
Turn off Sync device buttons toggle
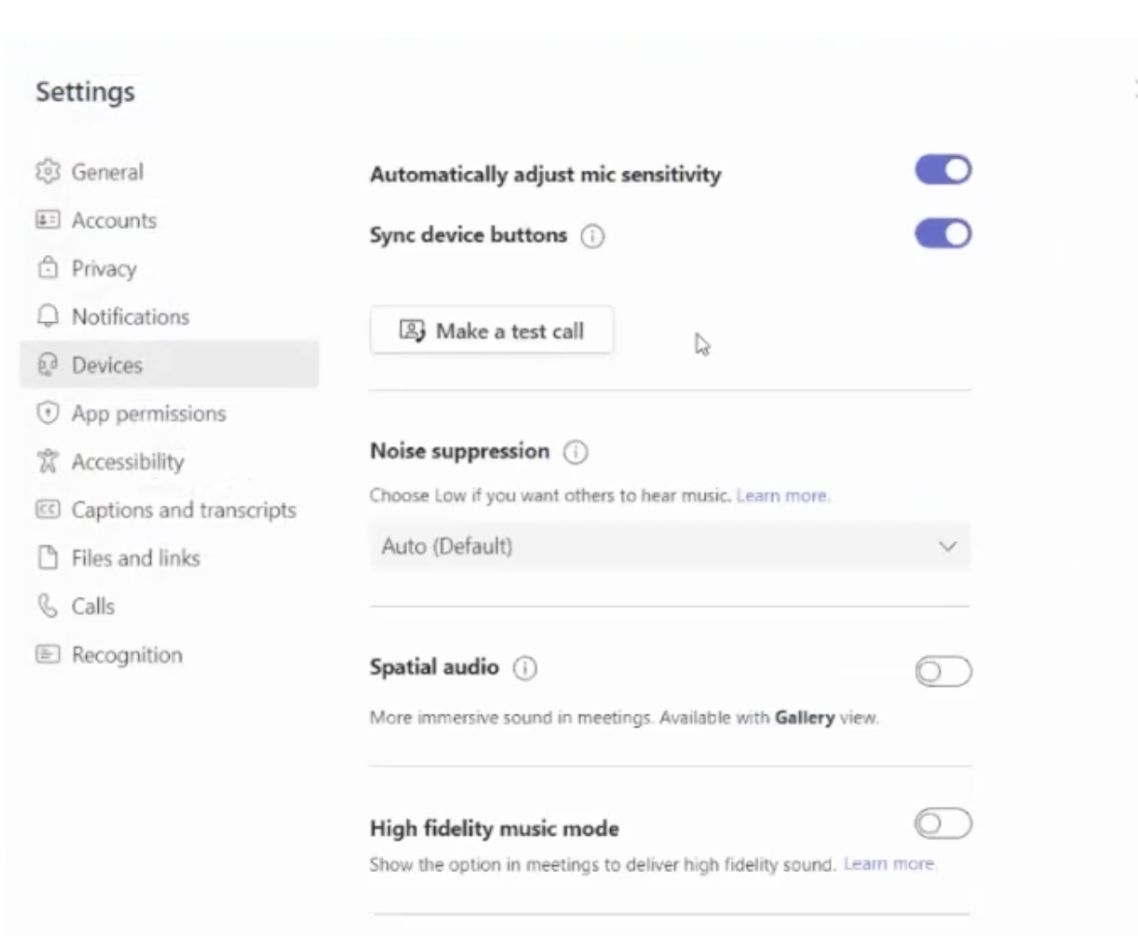coord(943,234)
